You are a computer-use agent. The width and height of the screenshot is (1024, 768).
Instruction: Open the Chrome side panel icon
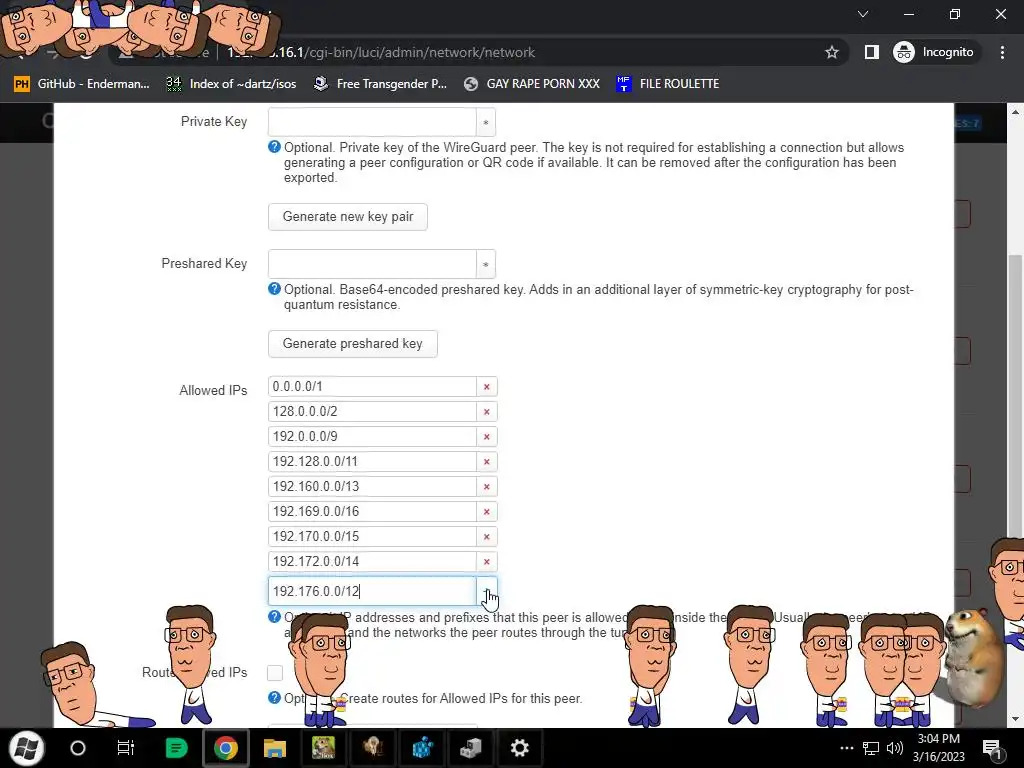[x=871, y=52]
